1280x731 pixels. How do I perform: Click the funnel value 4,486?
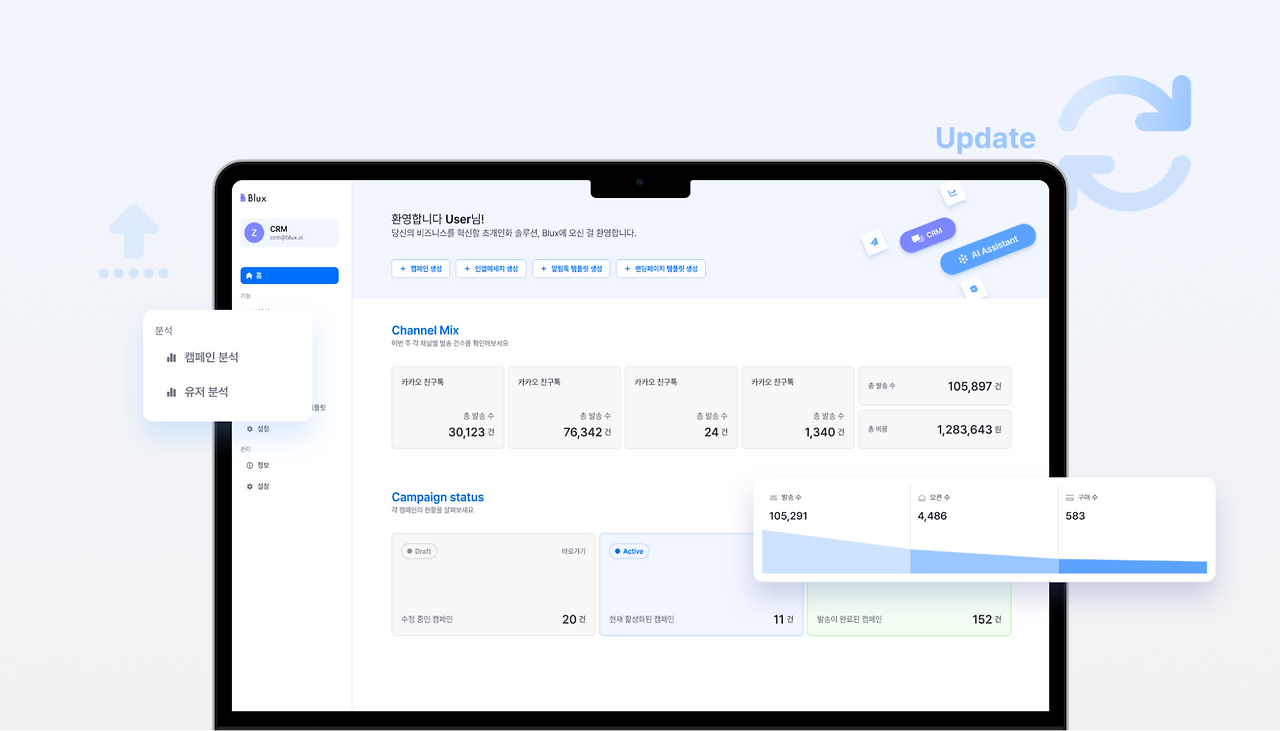(x=932, y=516)
